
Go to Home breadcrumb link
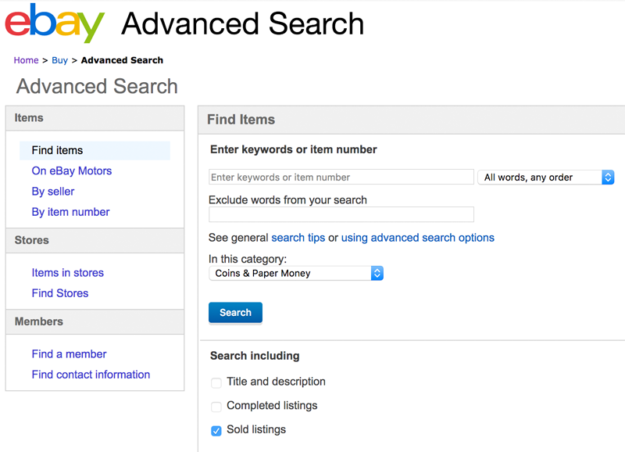(x=26, y=60)
